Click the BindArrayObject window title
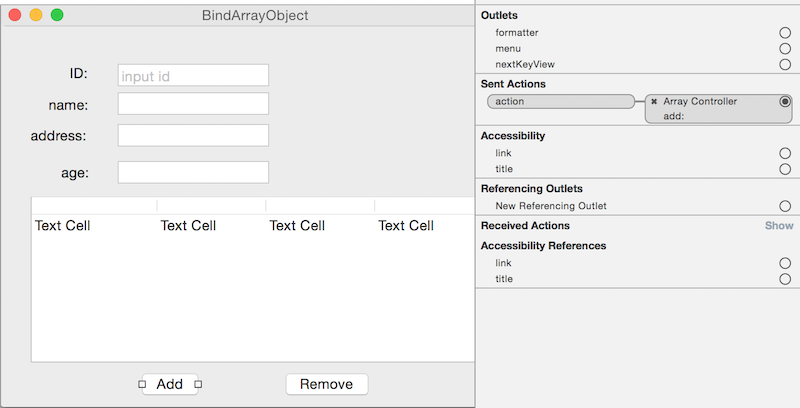This screenshot has width=800, height=408. [x=255, y=15]
